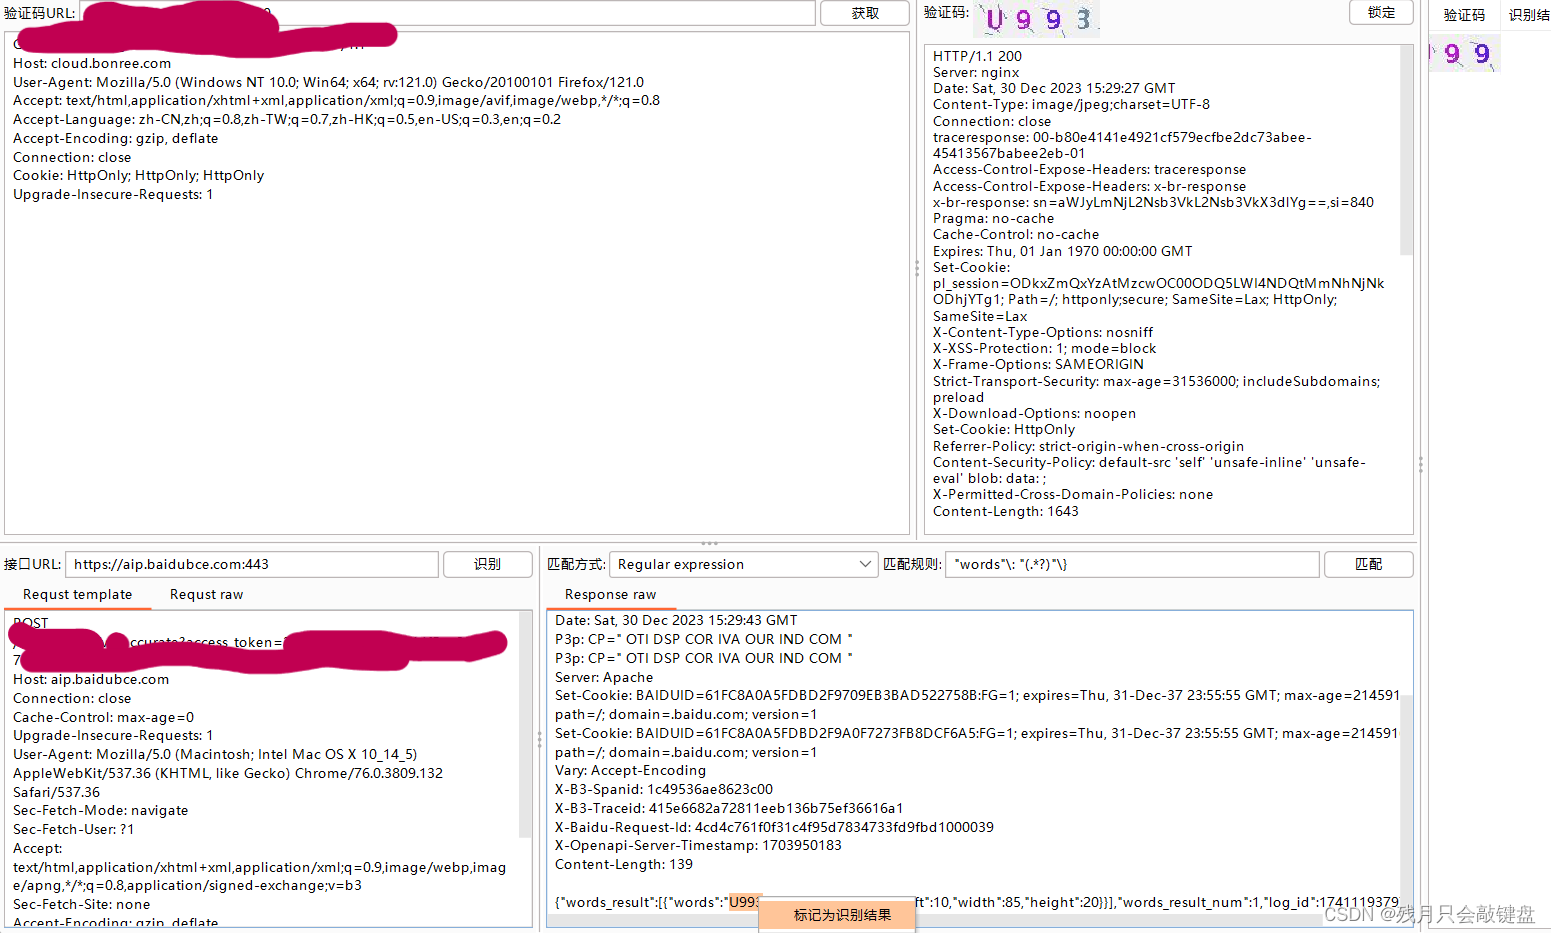Click the 获取 button to fetch captcha
1551x933 pixels.
click(x=865, y=13)
